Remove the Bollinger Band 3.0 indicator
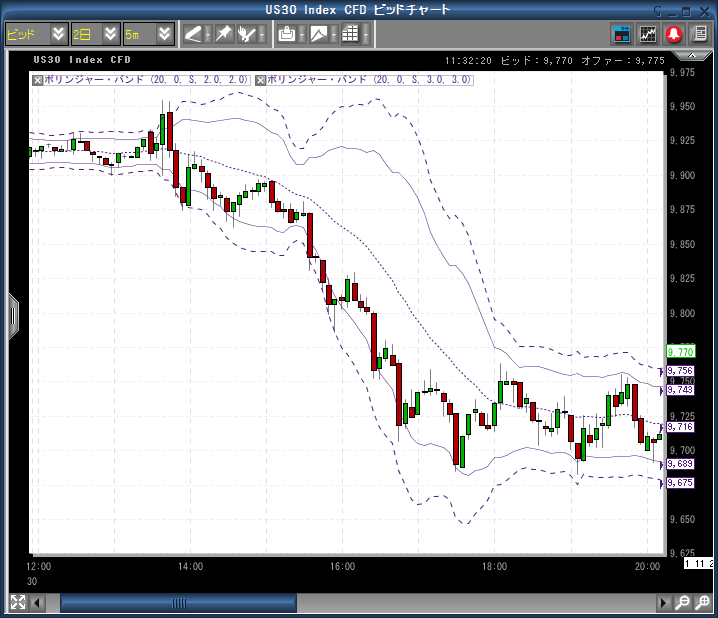718x618 pixels. click(x=263, y=80)
